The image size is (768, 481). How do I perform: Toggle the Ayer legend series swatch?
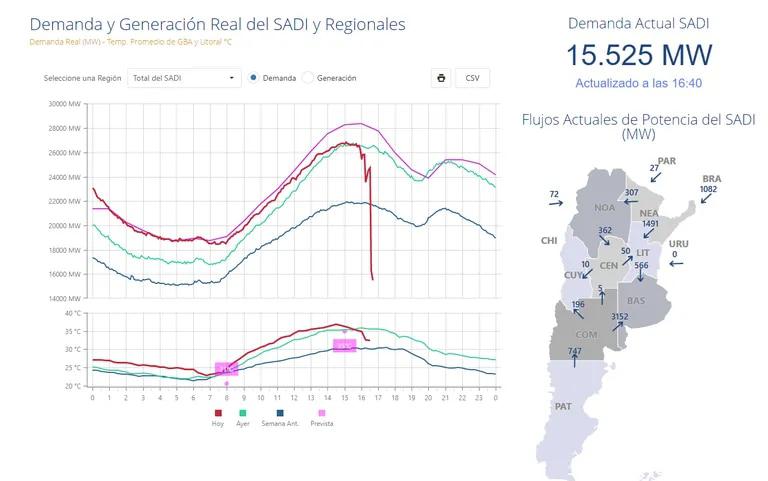point(243,412)
